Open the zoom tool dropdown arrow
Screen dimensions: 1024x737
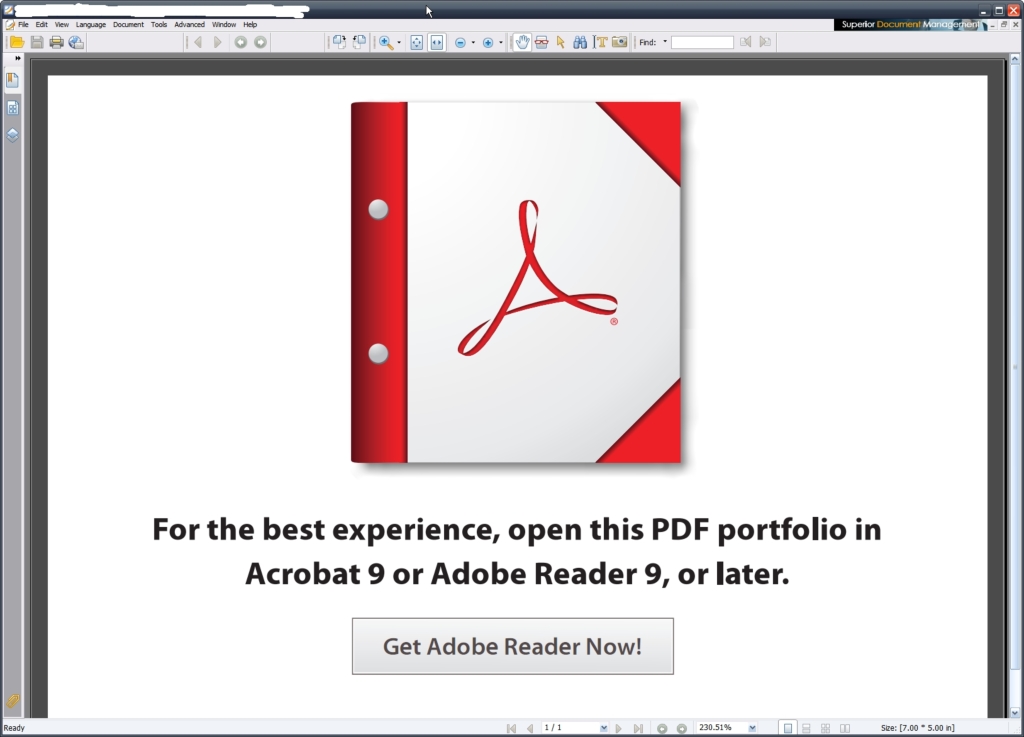pyautogui.click(x=399, y=42)
